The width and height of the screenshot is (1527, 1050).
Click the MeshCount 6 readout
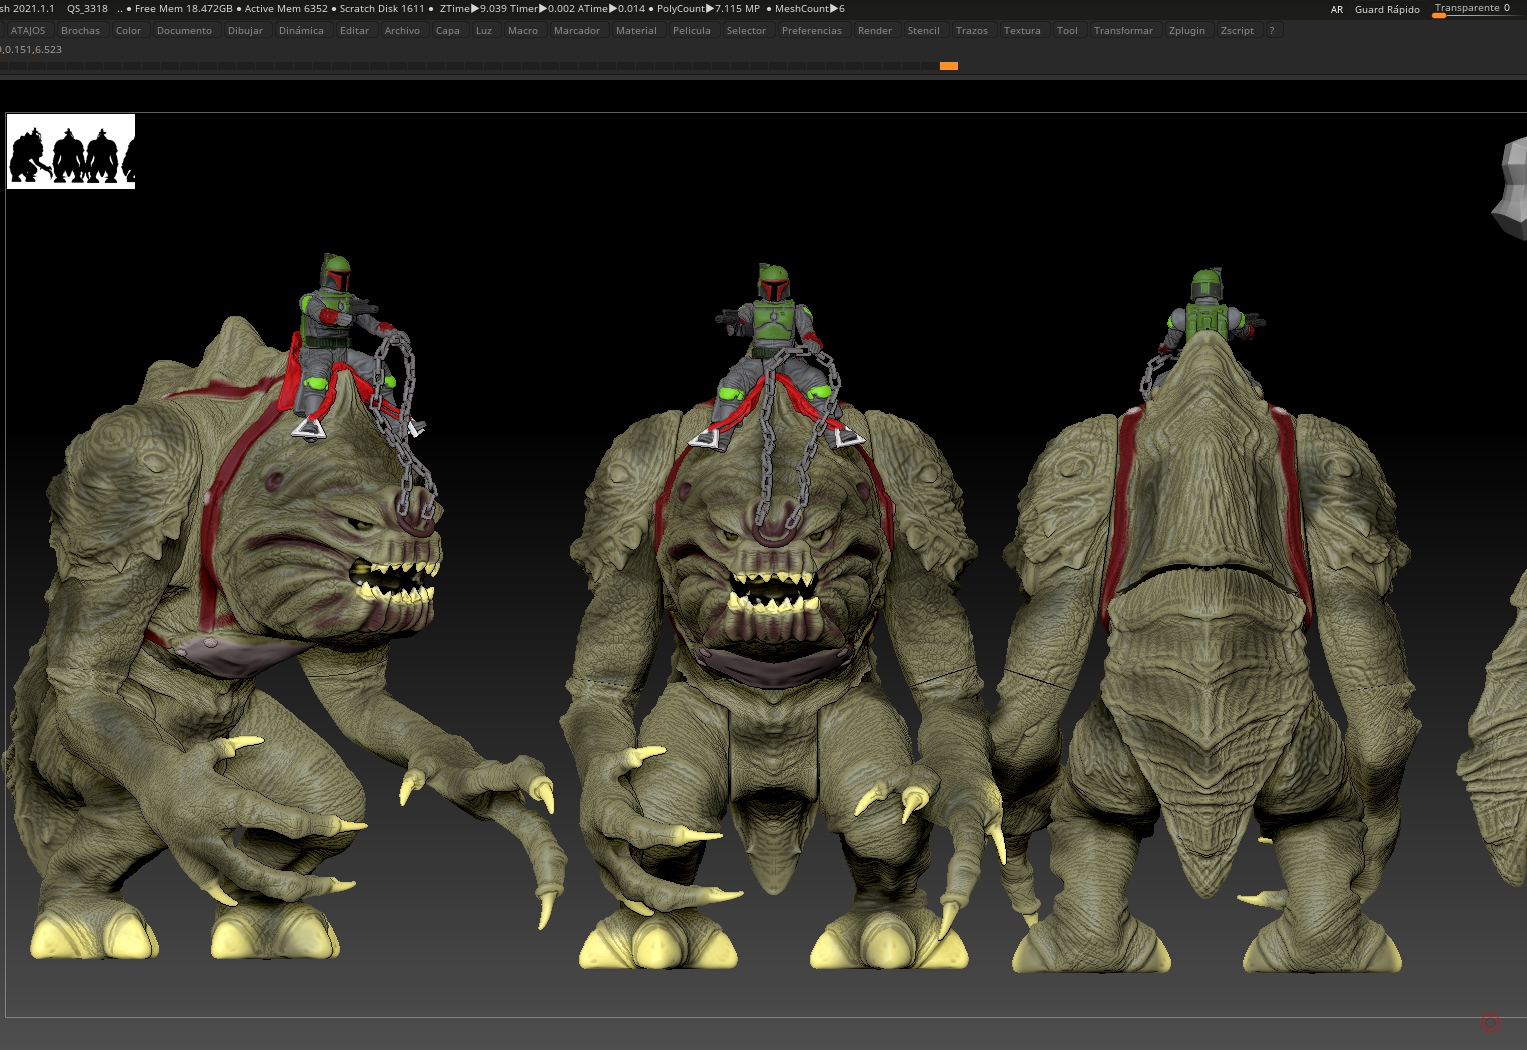(x=810, y=9)
